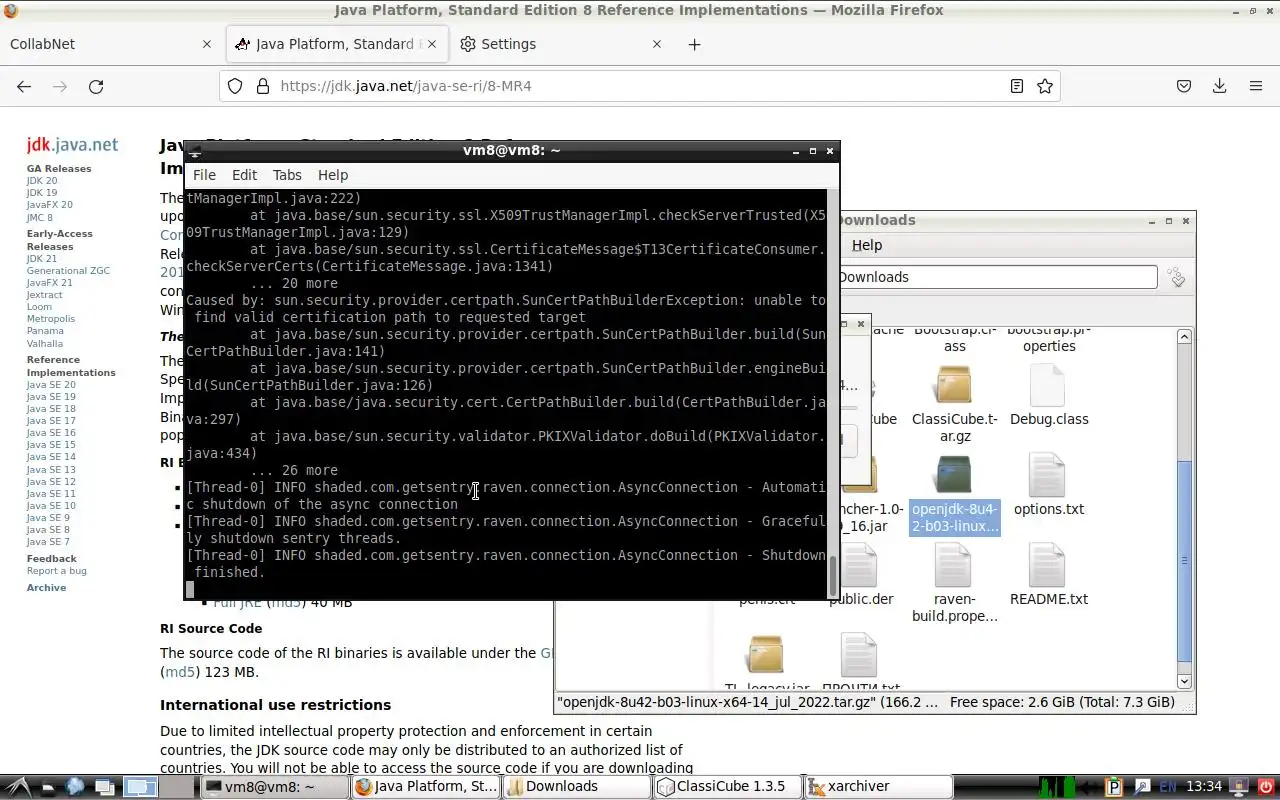The image size is (1280, 800).
Task: Open Tabs menu in terminal
Action: [287, 175]
